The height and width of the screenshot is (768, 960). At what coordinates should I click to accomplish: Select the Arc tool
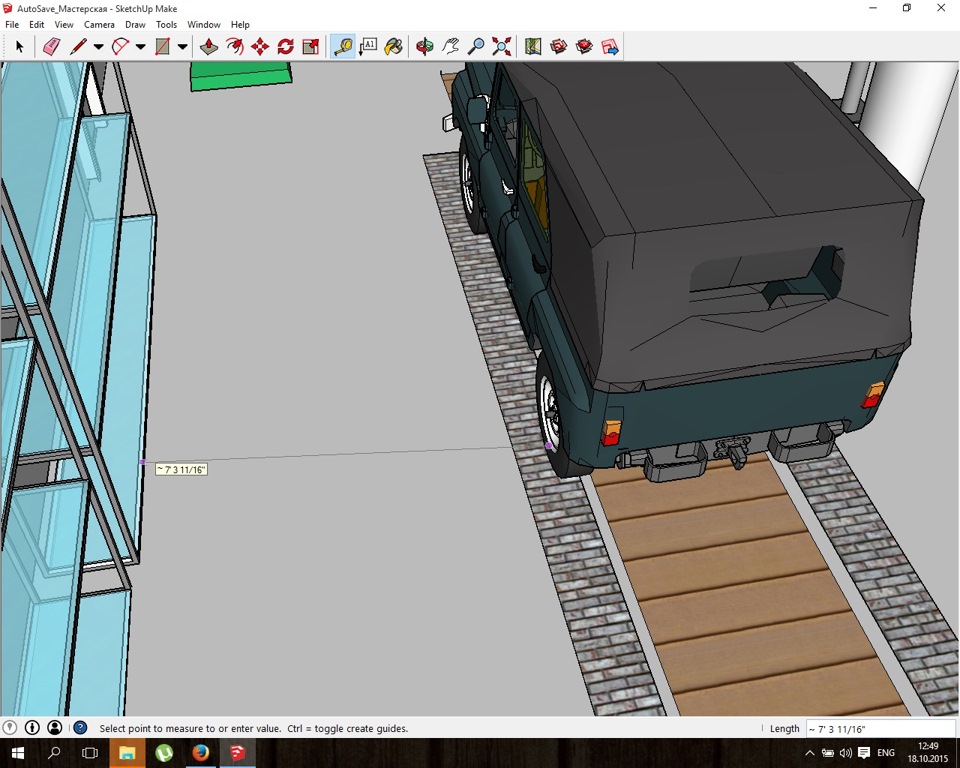(121, 47)
